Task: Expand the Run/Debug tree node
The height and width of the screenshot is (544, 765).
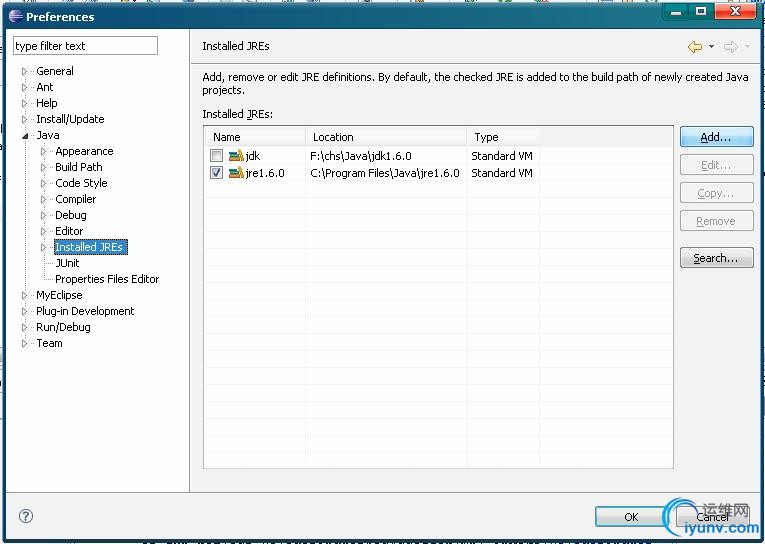Action: point(24,327)
